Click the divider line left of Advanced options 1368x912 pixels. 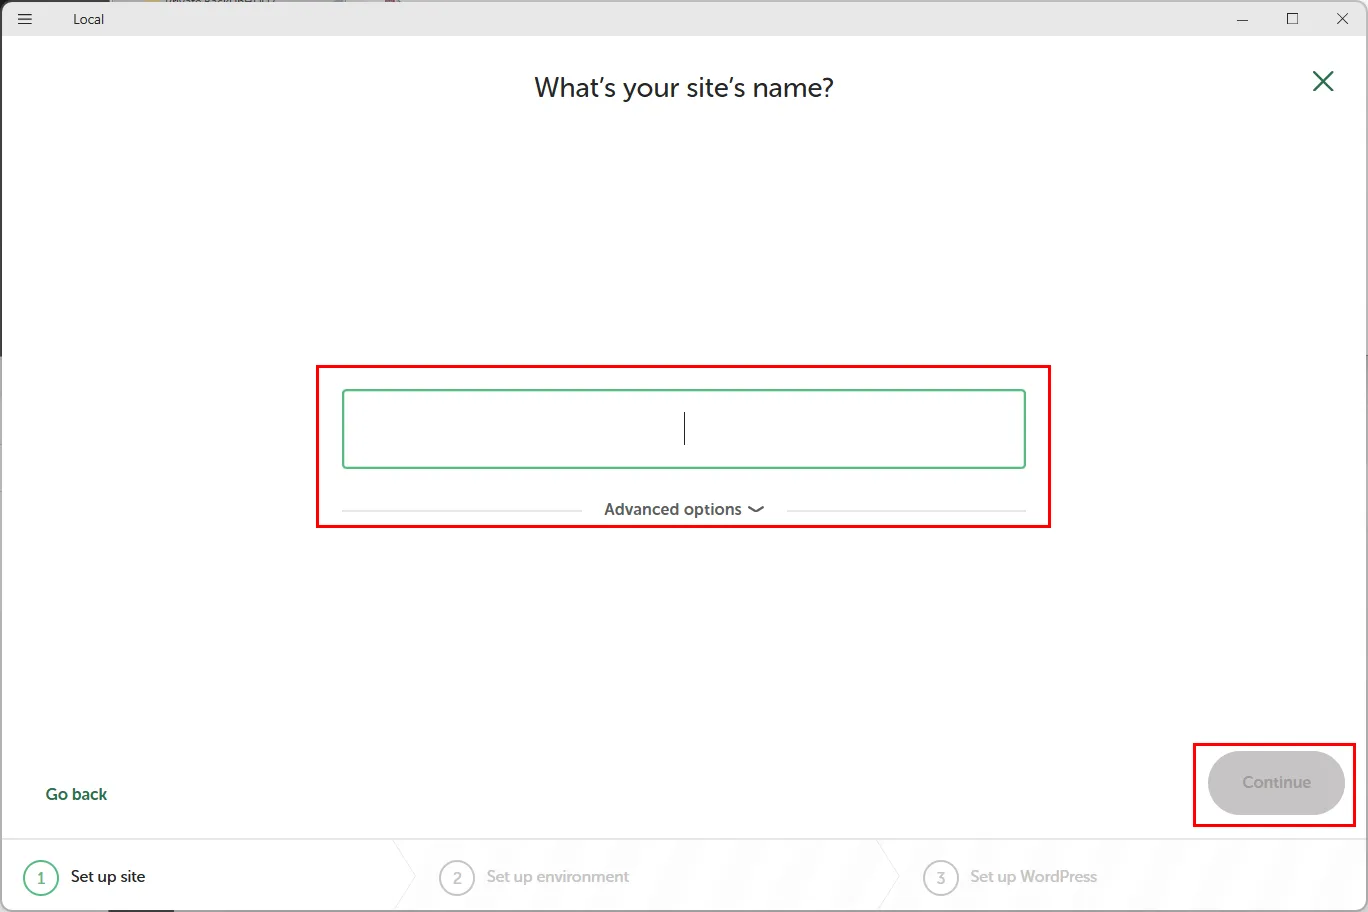[462, 511]
